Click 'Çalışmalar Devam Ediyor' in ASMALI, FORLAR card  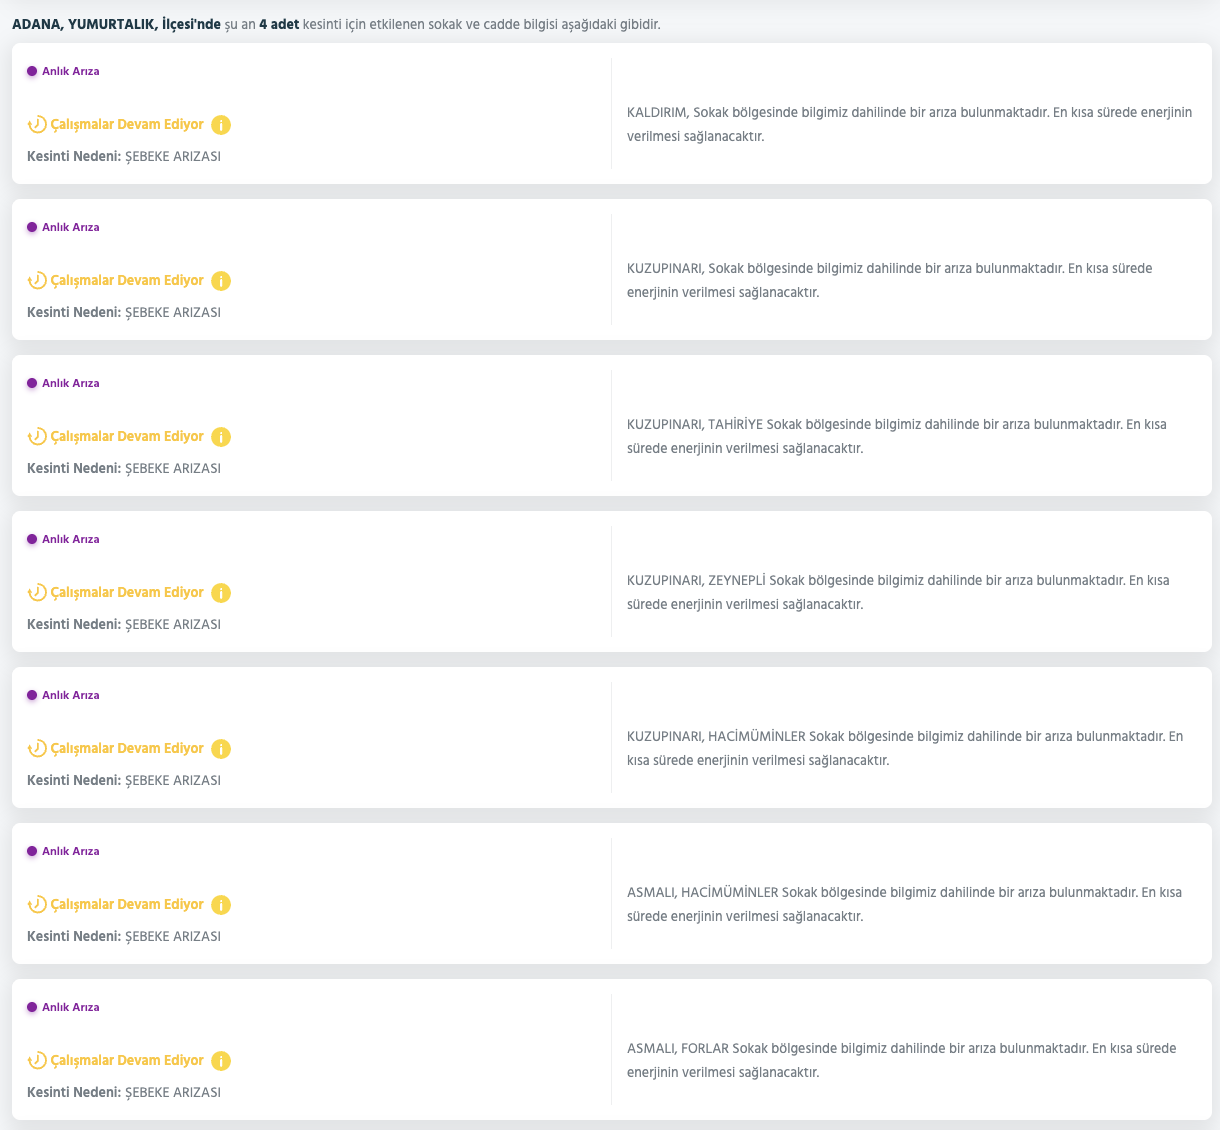click(127, 1061)
